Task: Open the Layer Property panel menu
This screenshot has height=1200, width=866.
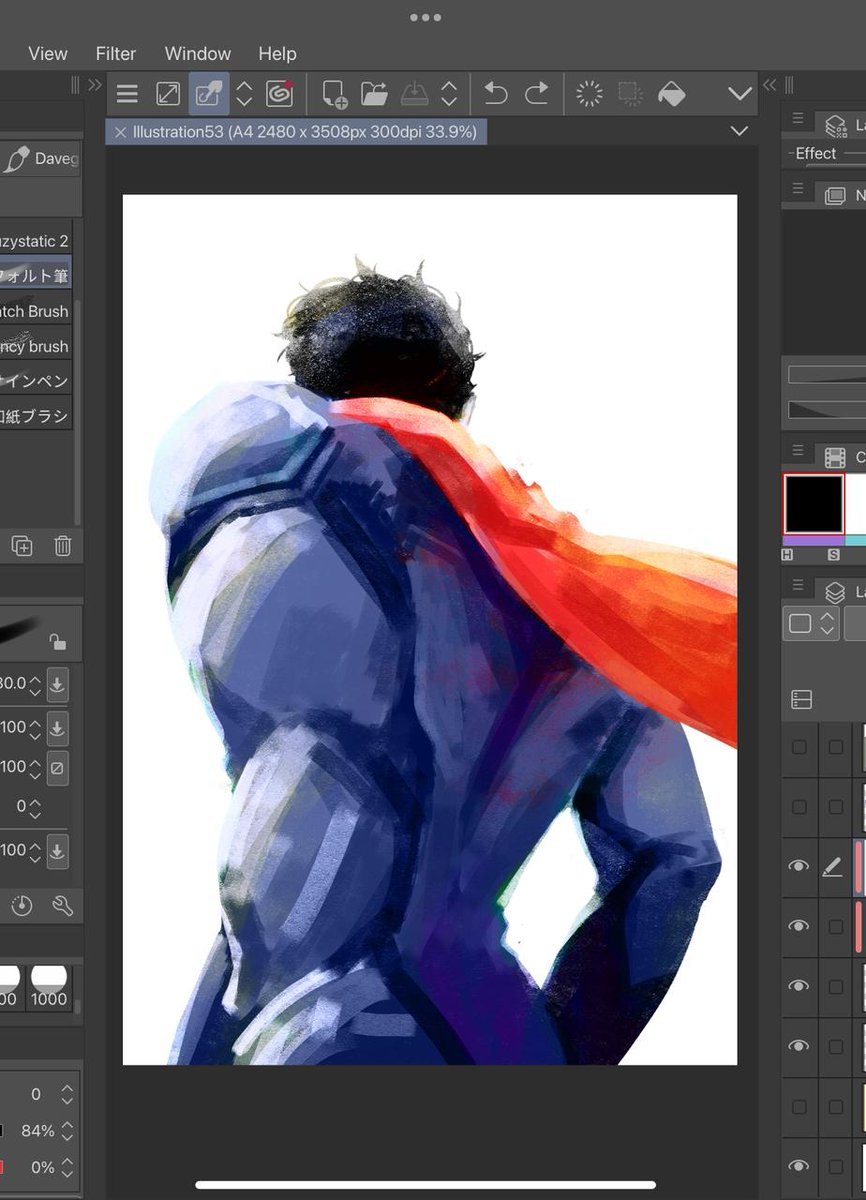Action: 798,118
